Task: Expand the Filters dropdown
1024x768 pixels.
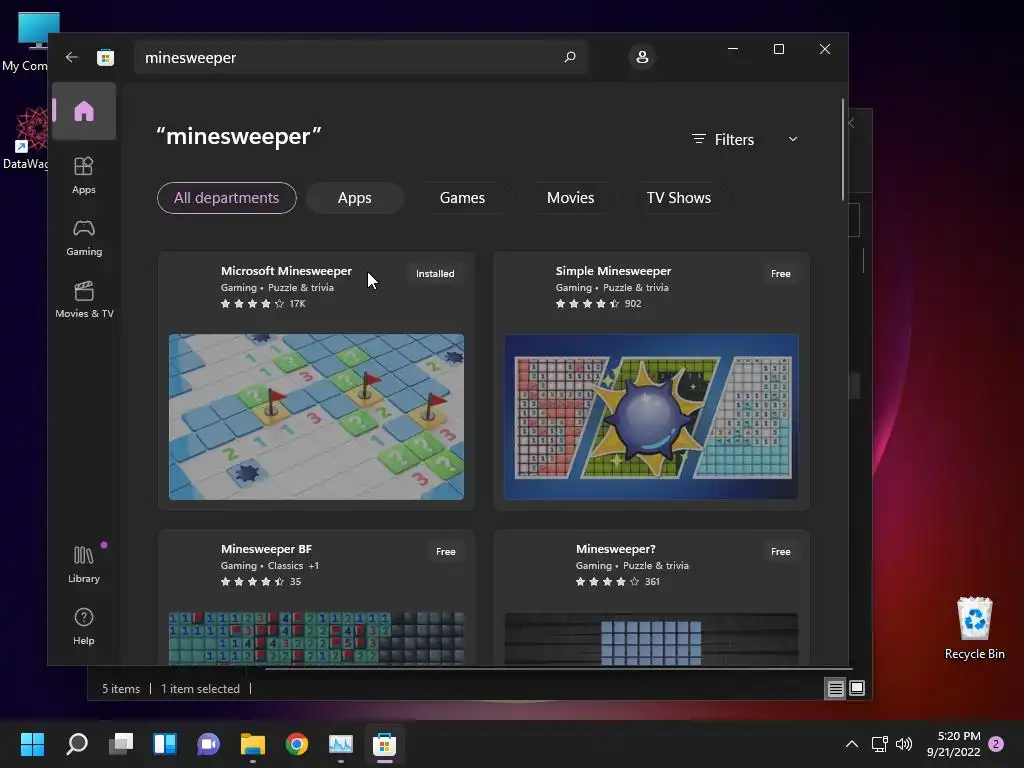Action: point(744,139)
